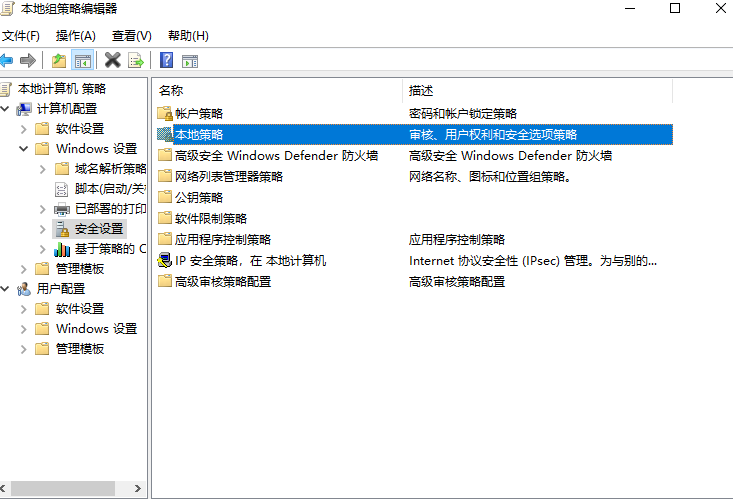Expand the 安全设置 tree node
The width and height of the screenshot is (733, 499).
42,229
